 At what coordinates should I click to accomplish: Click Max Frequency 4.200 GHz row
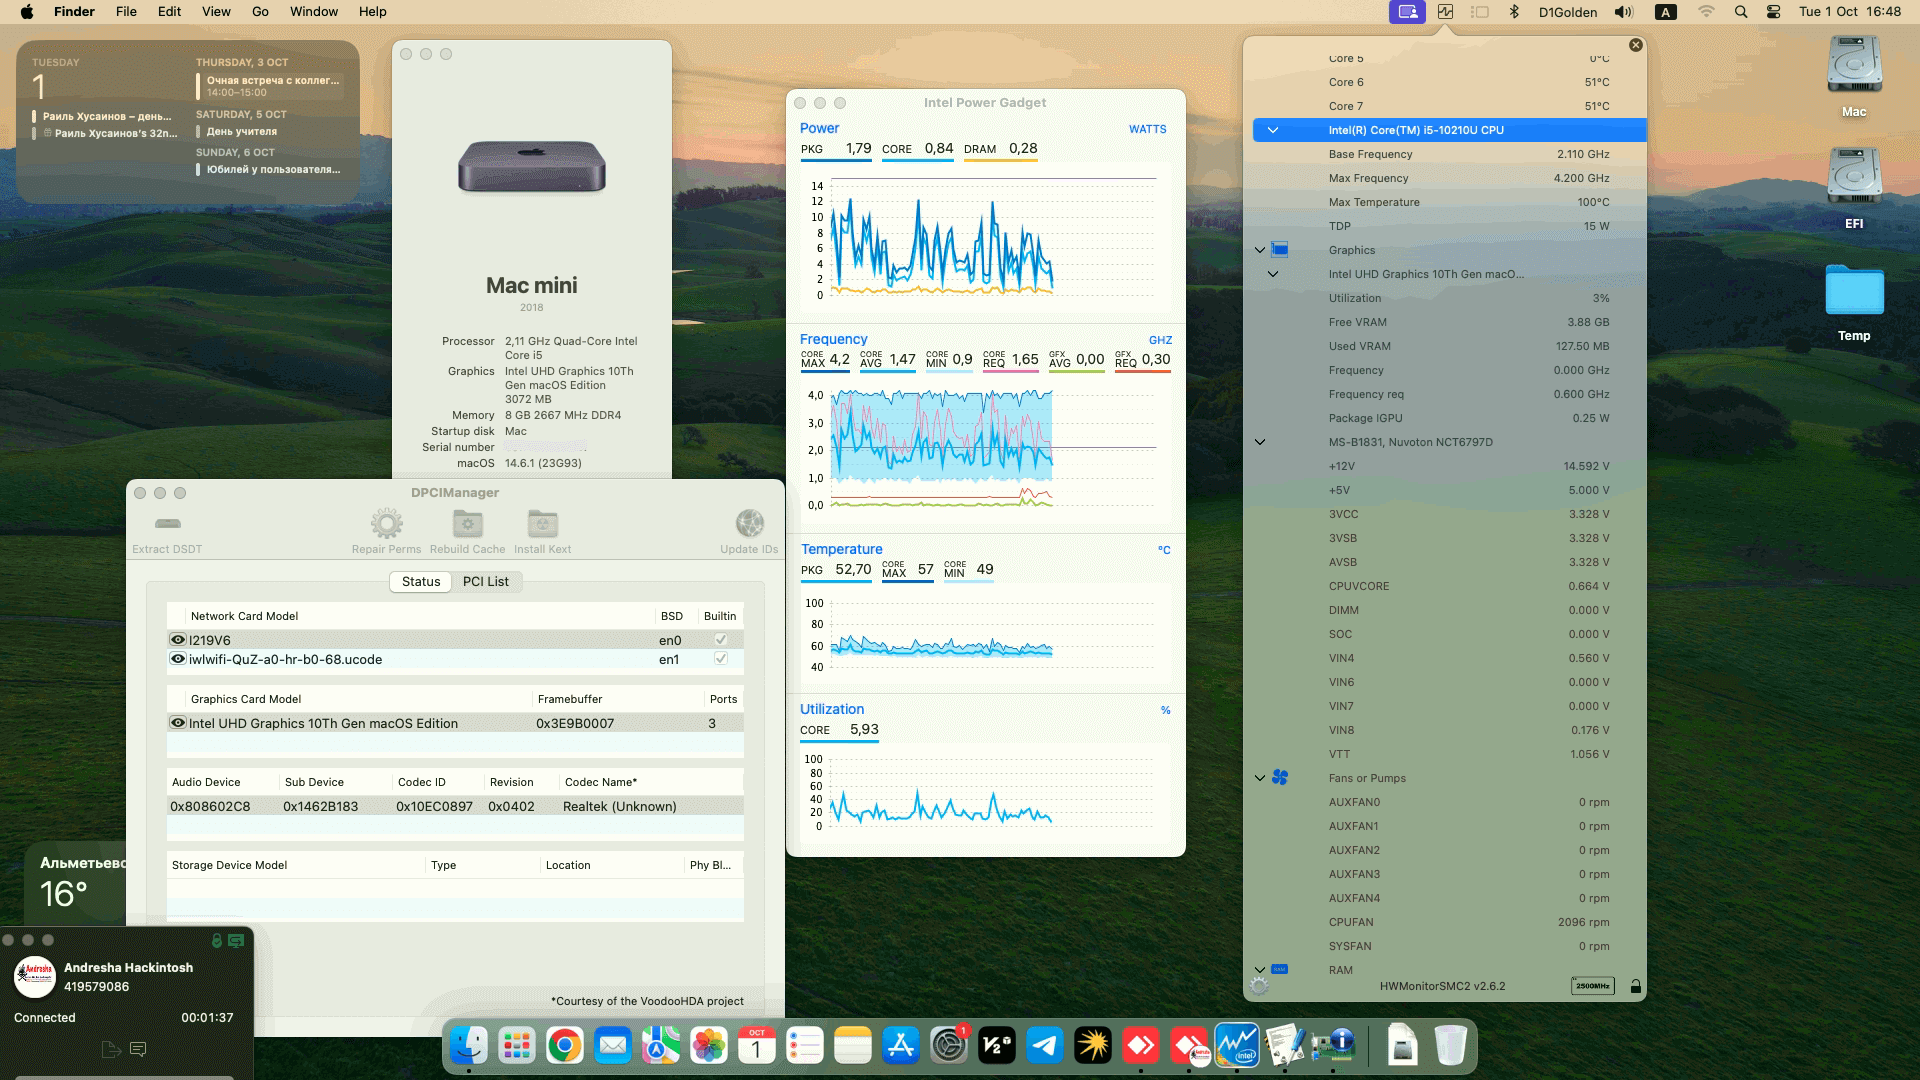coord(1448,178)
